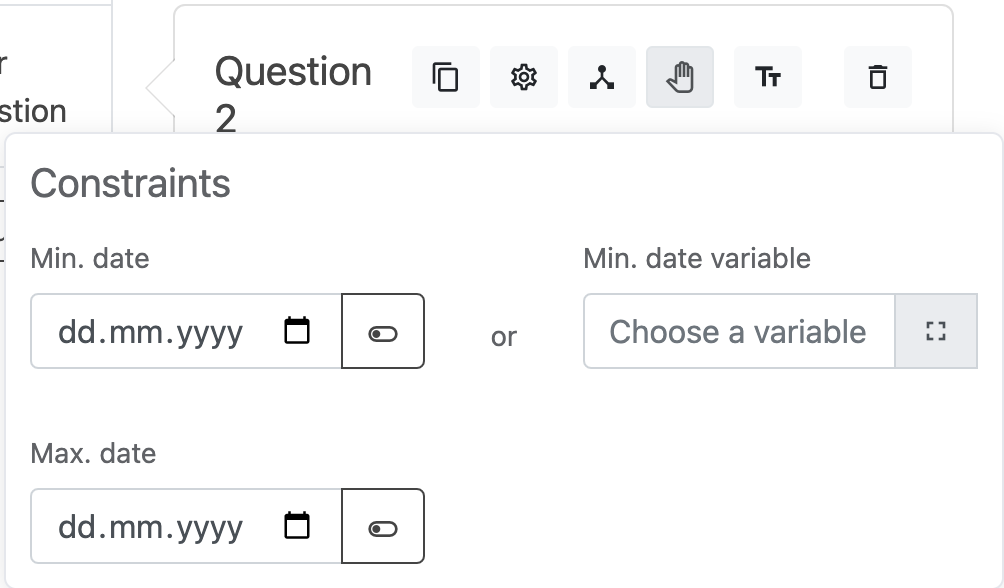Select the Min. date variable label
Image resolution: width=1004 pixels, height=588 pixels.
coord(697,258)
